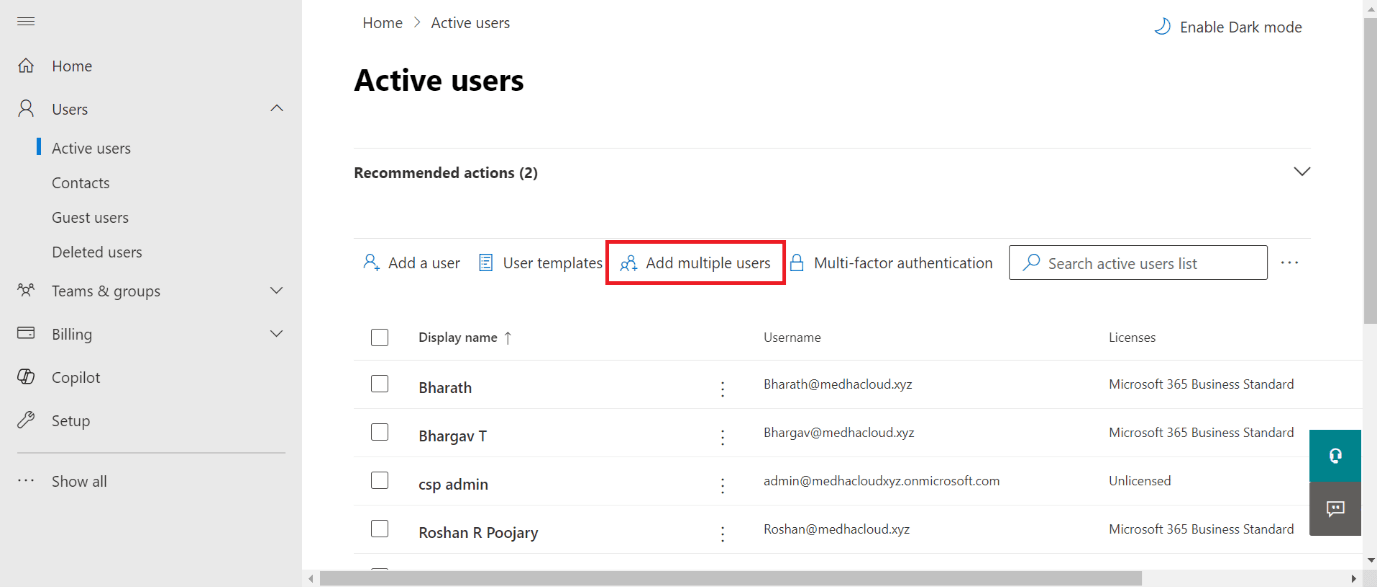This screenshot has width=1377, height=587.
Task: Open the help support panel icon
Action: tap(1335, 455)
